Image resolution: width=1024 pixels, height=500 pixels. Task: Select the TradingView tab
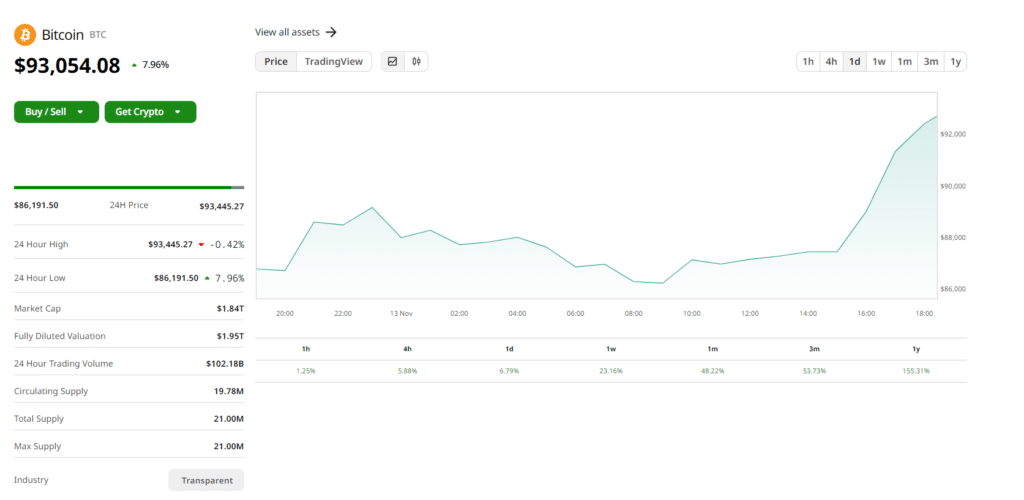[x=334, y=61]
